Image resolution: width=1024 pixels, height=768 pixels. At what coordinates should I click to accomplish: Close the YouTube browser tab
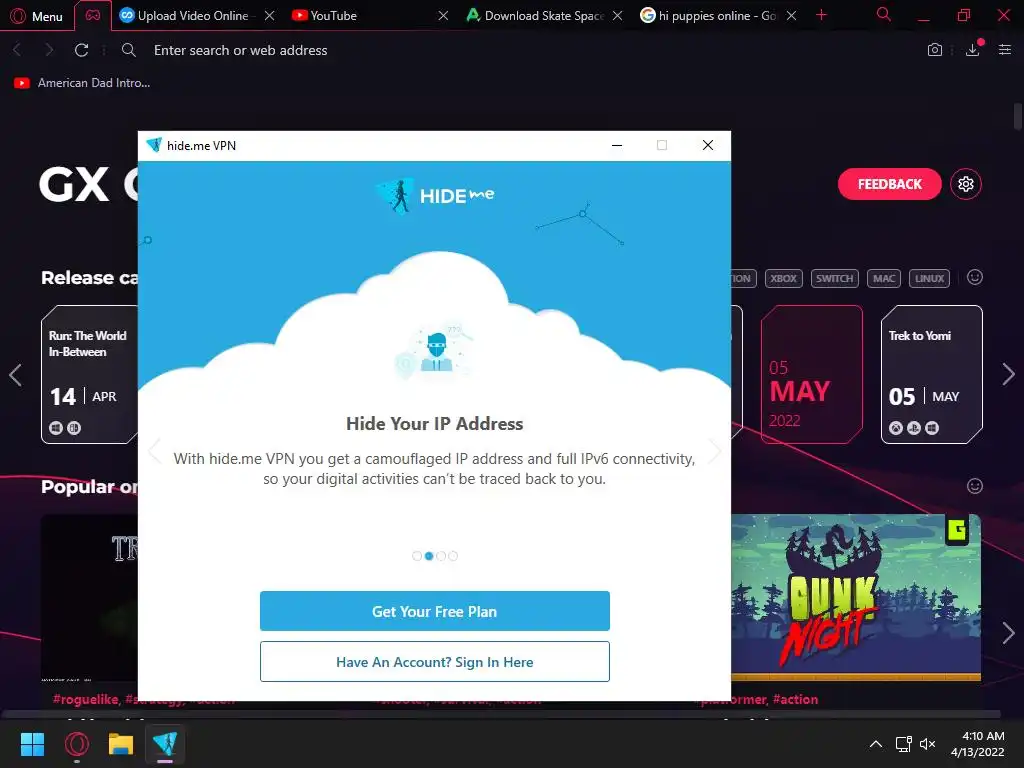pyautogui.click(x=443, y=16)
